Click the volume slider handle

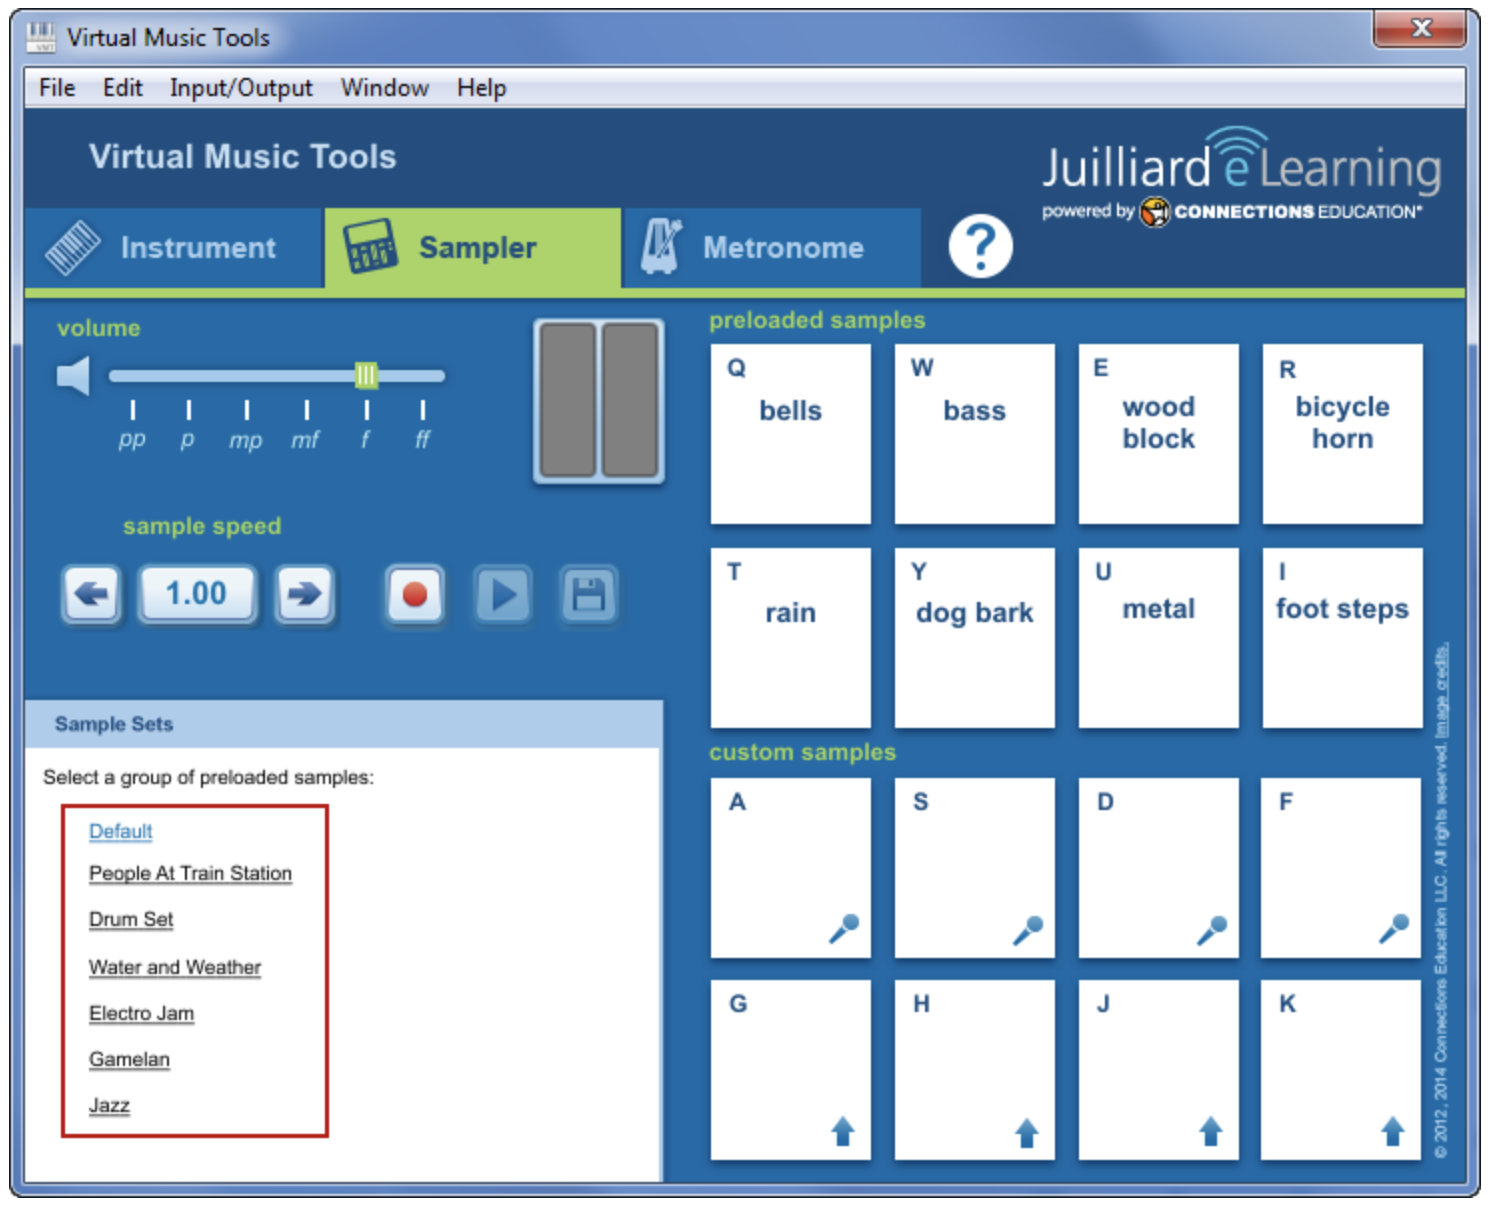click(366, 375)
